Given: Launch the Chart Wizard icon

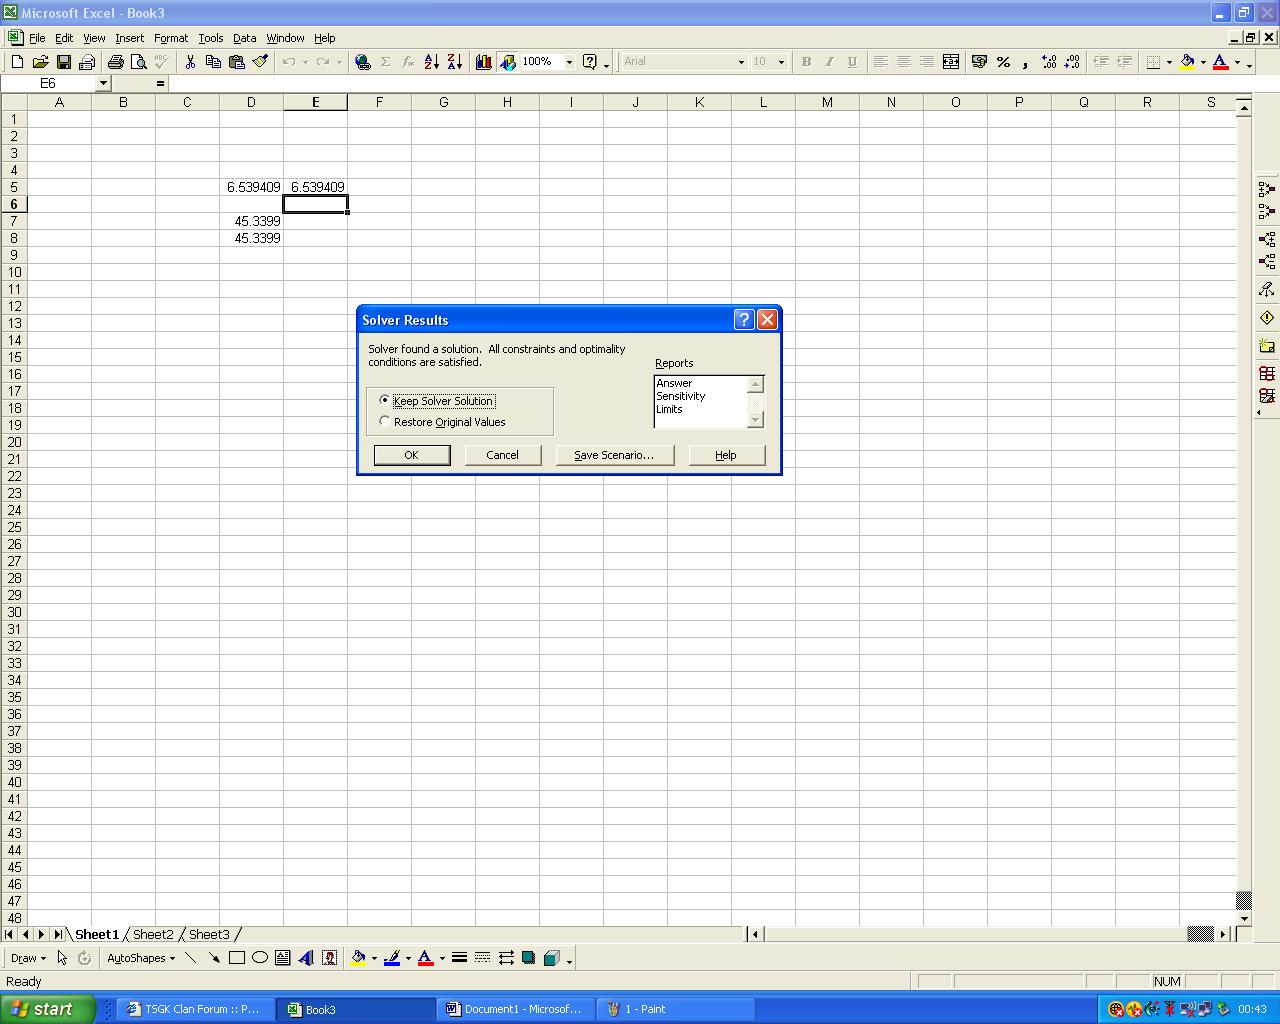Looking at the screenshot, I should pos(484,62).
